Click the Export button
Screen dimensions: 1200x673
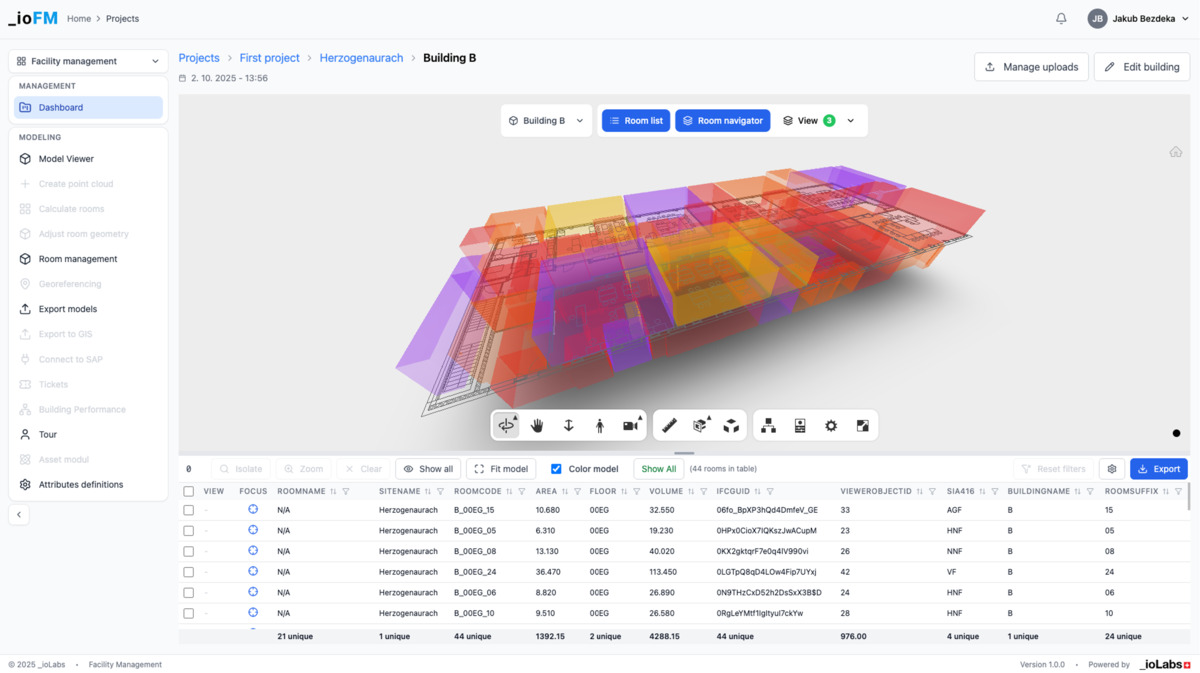pyautogui.click(x=1158, y=469)
